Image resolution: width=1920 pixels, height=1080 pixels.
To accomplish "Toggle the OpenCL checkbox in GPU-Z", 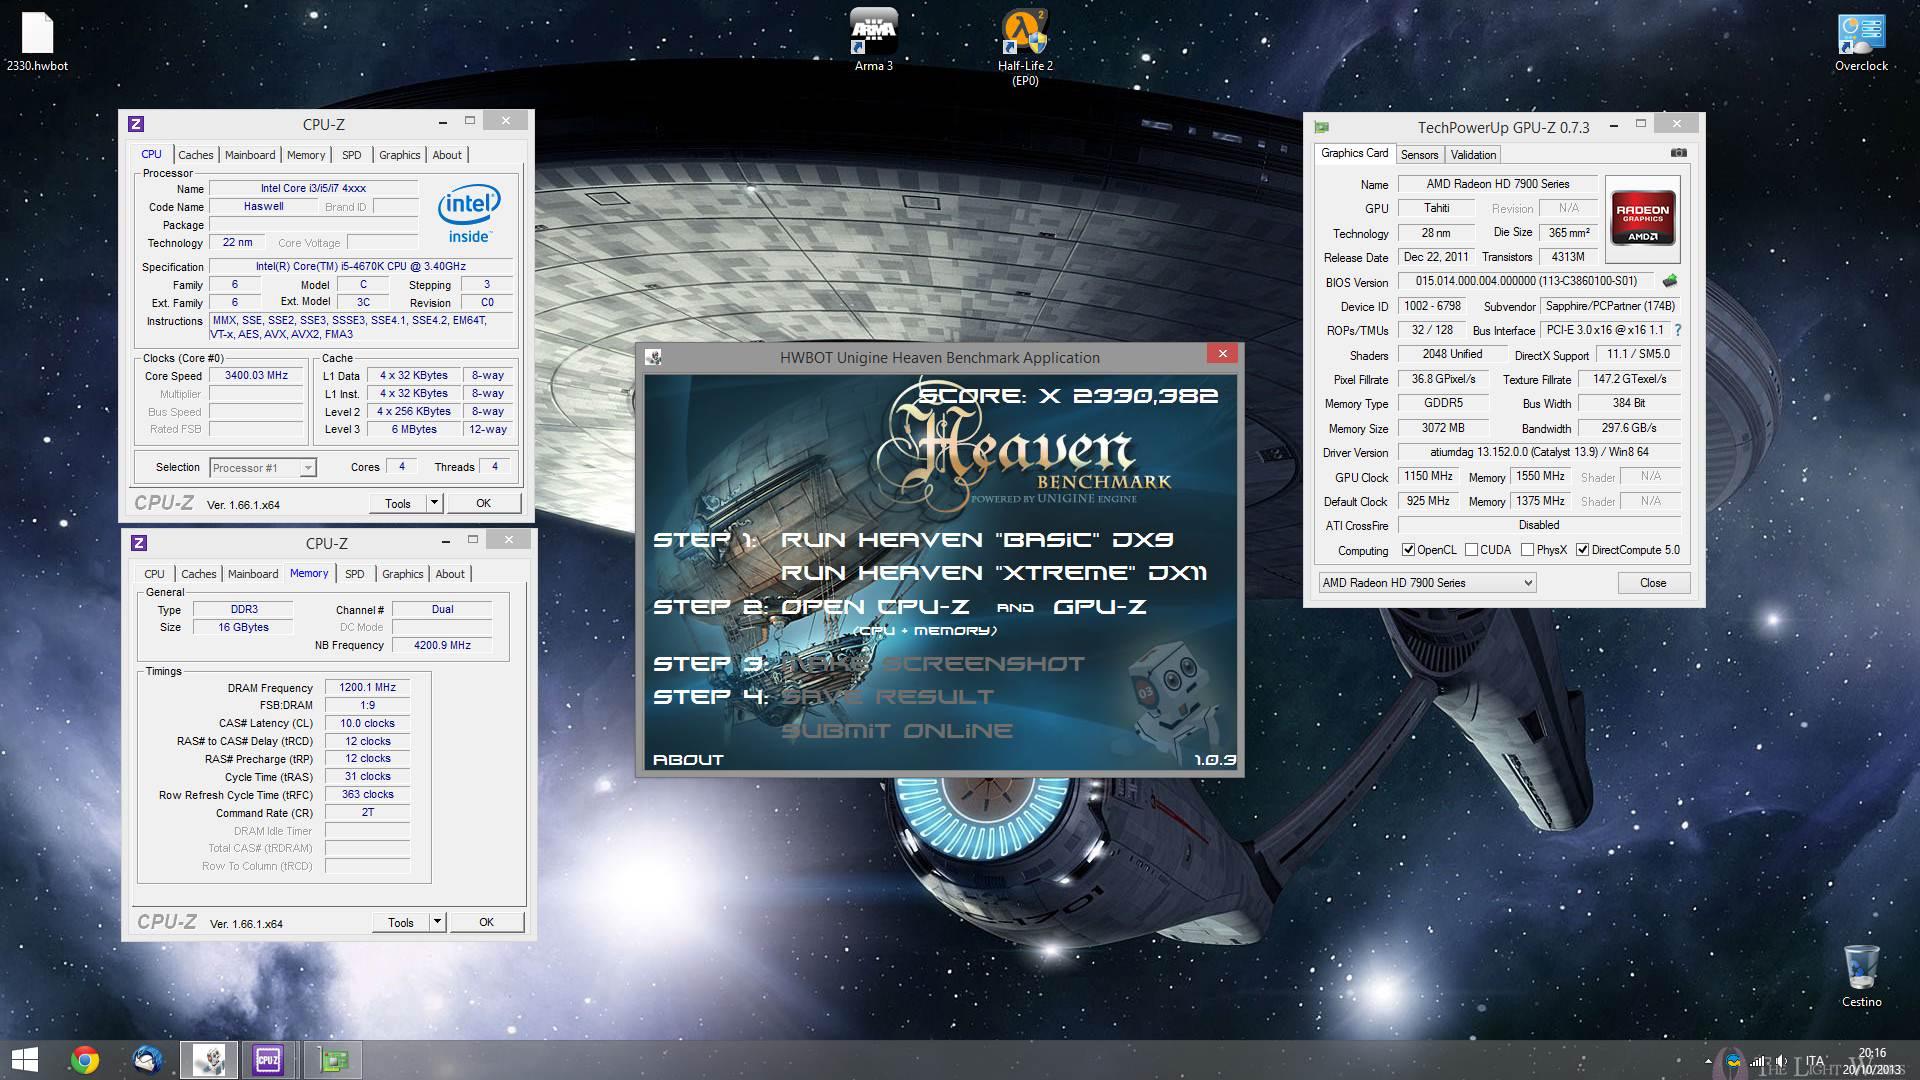I will coord(1408,550).
